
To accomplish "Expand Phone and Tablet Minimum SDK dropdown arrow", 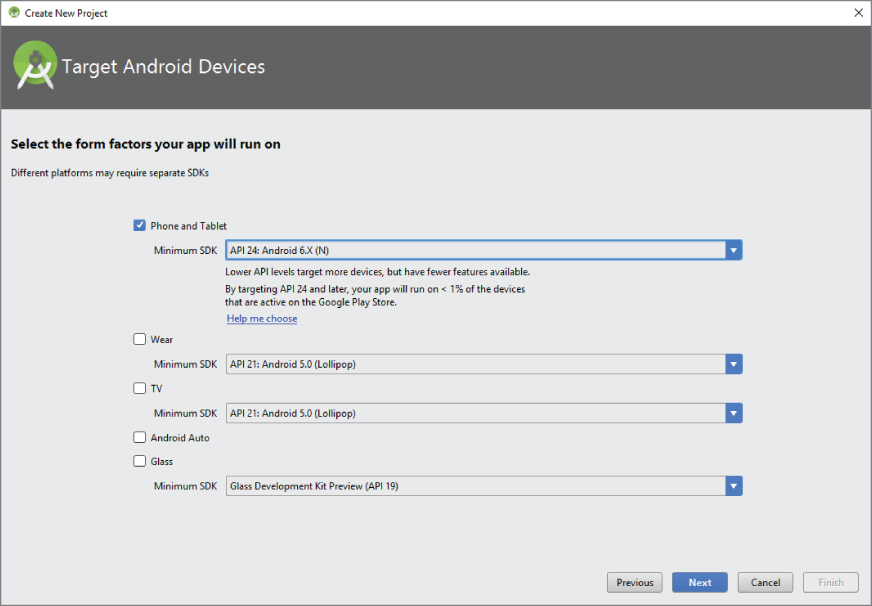I will pyautogui.click(x=734, y=250).
